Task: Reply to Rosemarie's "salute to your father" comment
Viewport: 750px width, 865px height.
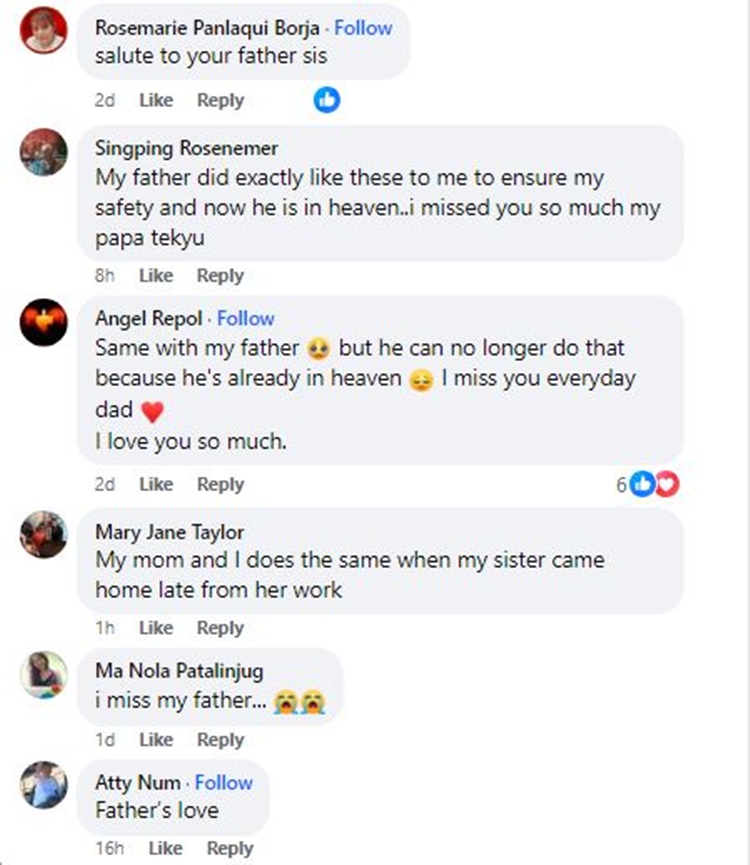Action: tap(220, 100)
